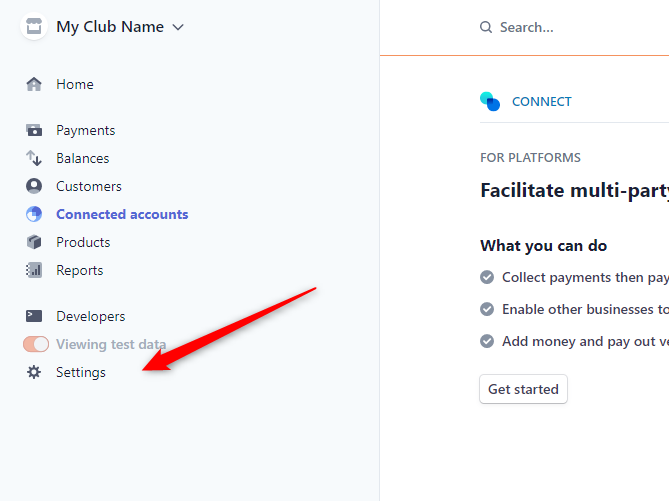Screen dimensions: 669x501
Task: Click the Customers person icon
Action: [x=34, y=186]
